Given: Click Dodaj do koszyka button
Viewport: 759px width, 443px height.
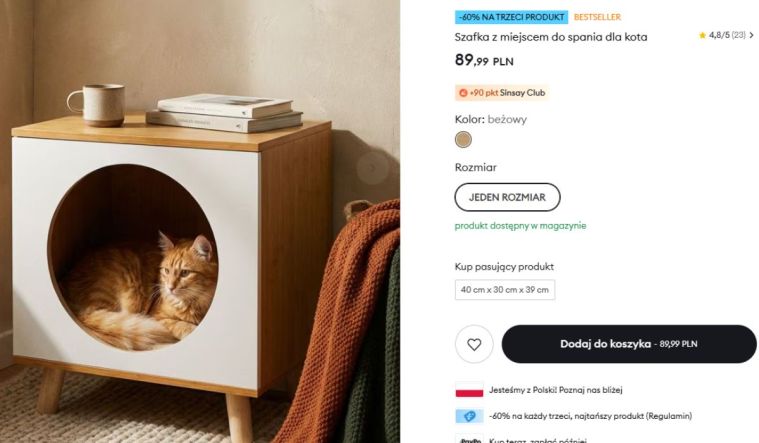Looking at the screenshot, I should (629, 344).
